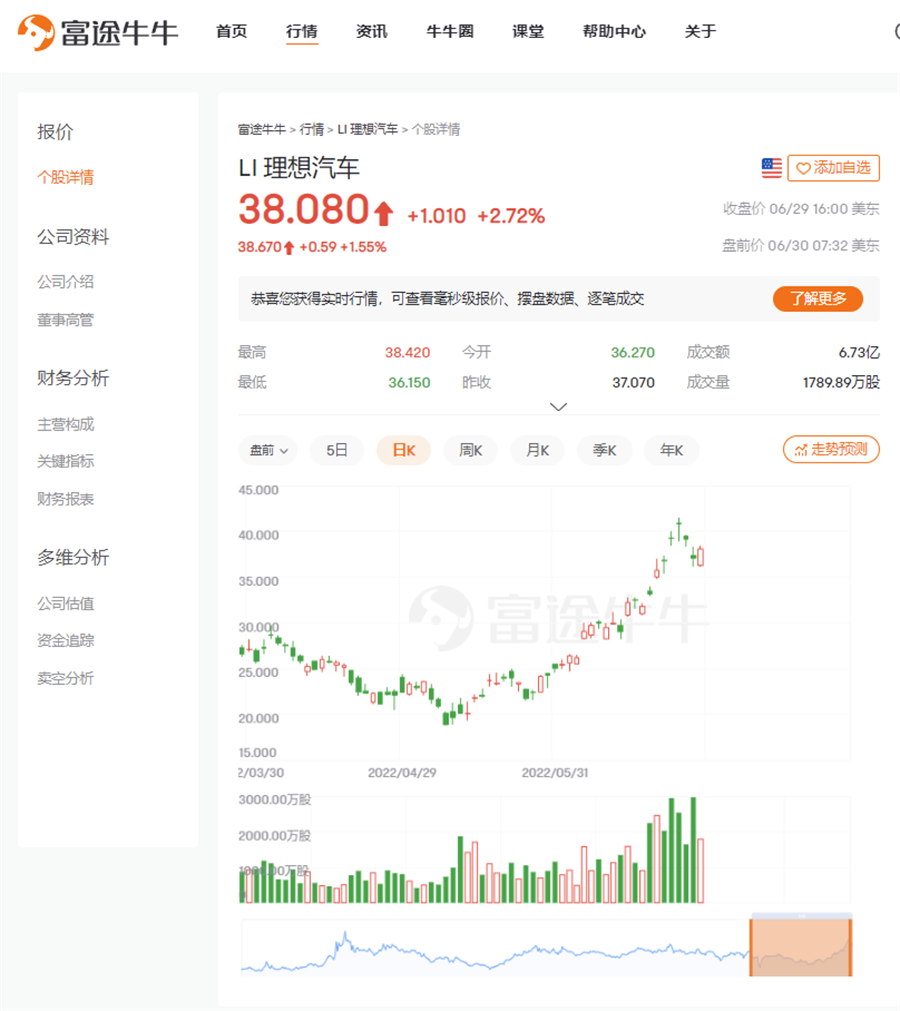This screenshot has width=900, height=1011.
Task: Open 董事高管 in sidebar
Action: point(66,320)
